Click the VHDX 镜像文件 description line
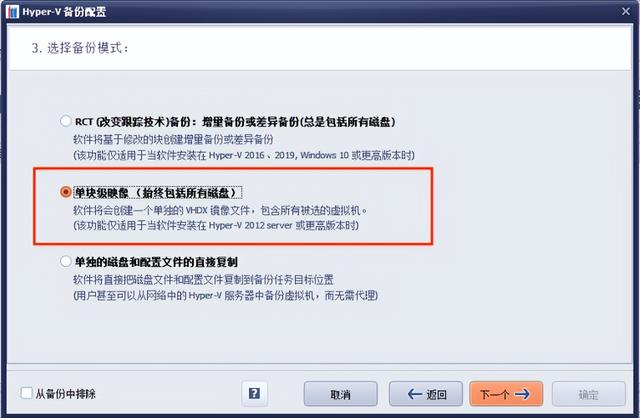Viewport: 640px width, 418px height. coord(220,210)
